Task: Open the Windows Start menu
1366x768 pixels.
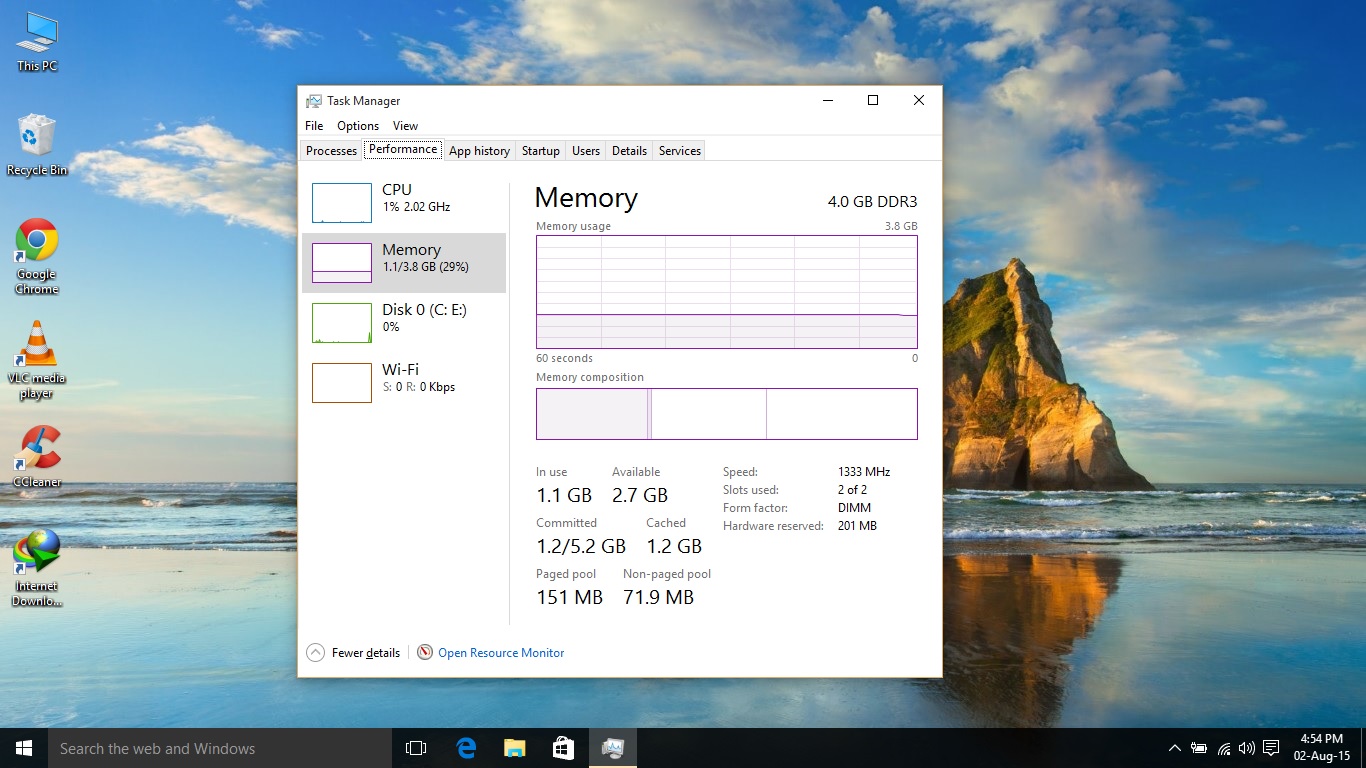Action: point(24,748)
